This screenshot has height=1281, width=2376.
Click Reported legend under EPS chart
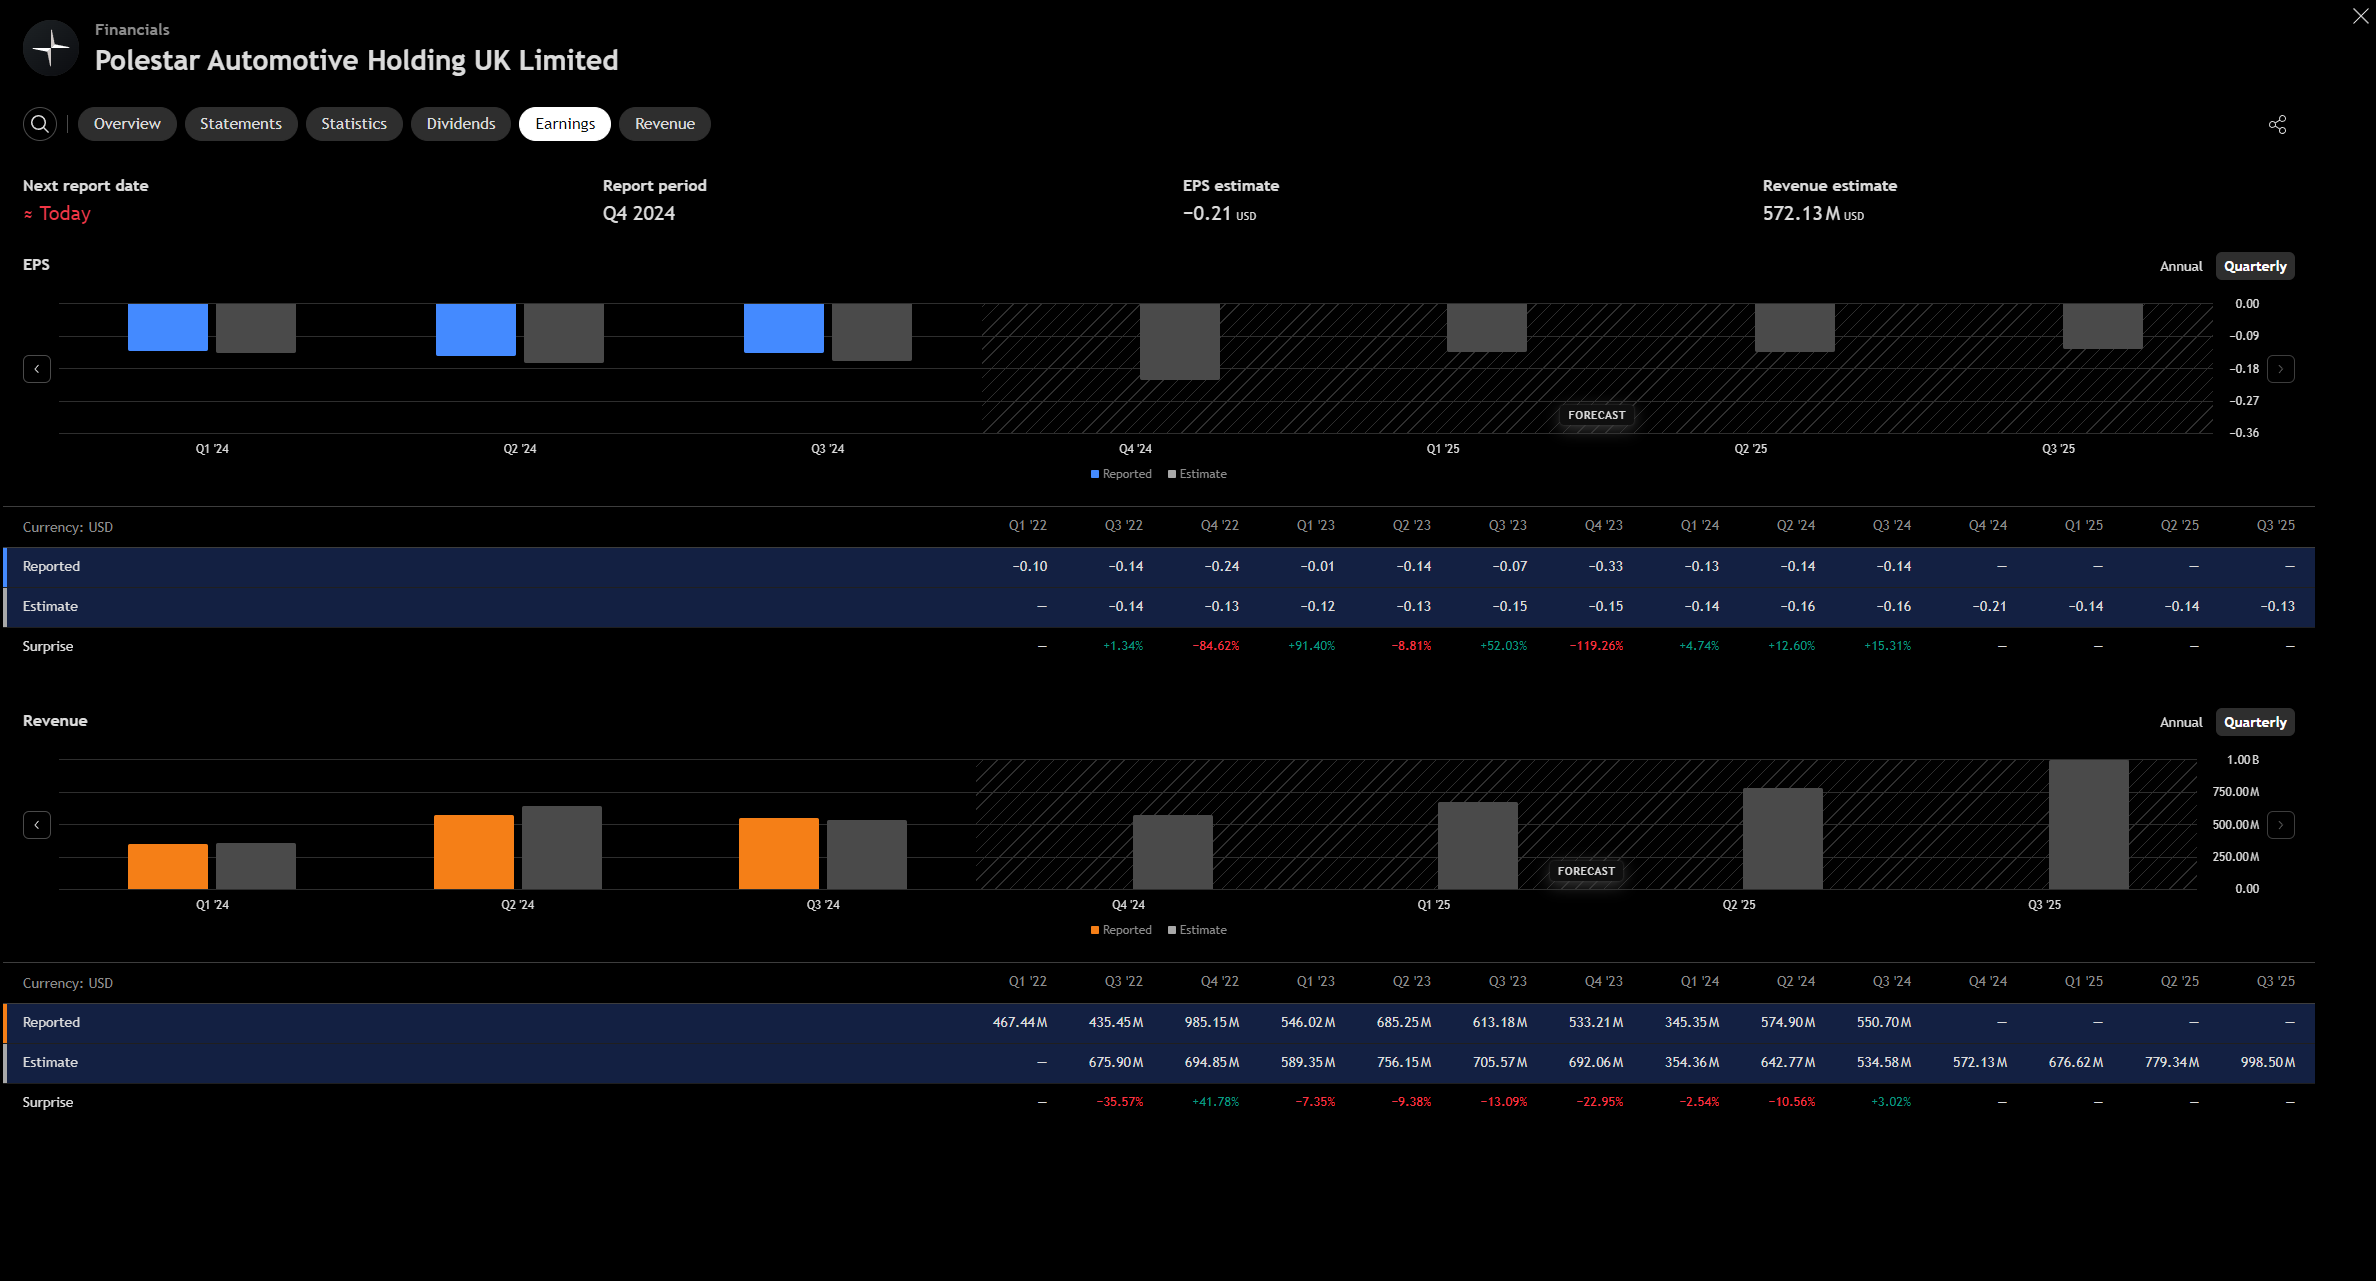coord(1121,474)
